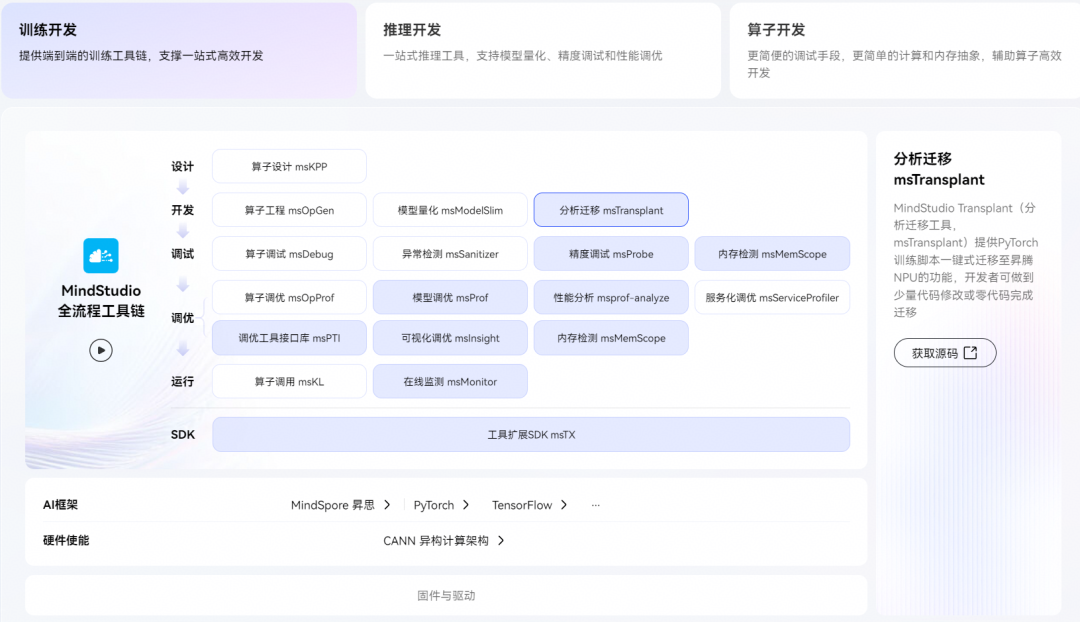Select 算子设计 msKPP tool

pyautogui.click(x=289, y=167)
